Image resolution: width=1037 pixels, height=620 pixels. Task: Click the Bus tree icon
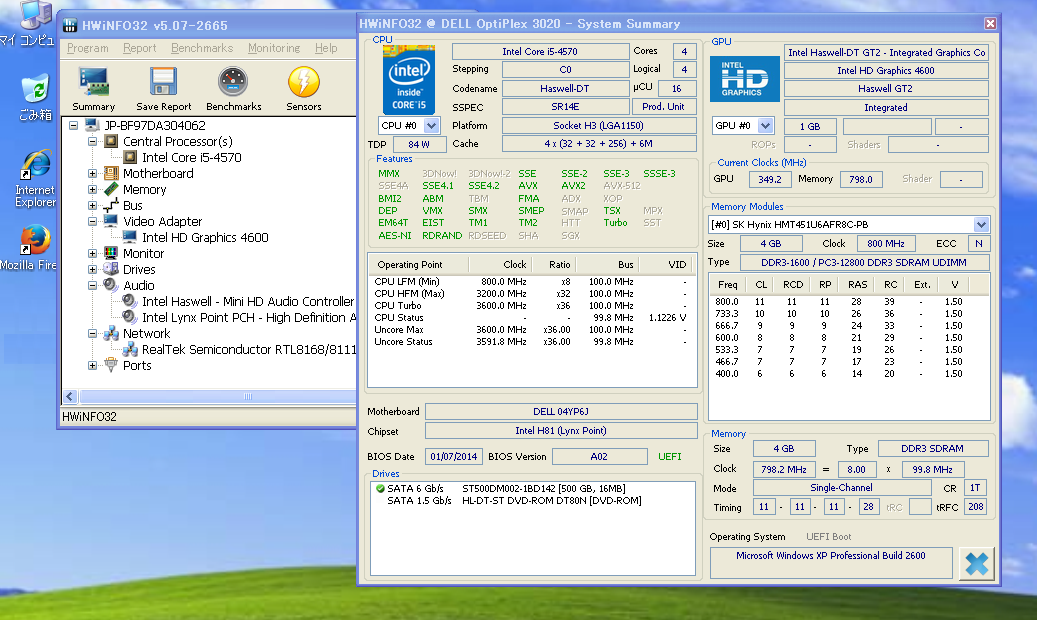click(111, 205)
